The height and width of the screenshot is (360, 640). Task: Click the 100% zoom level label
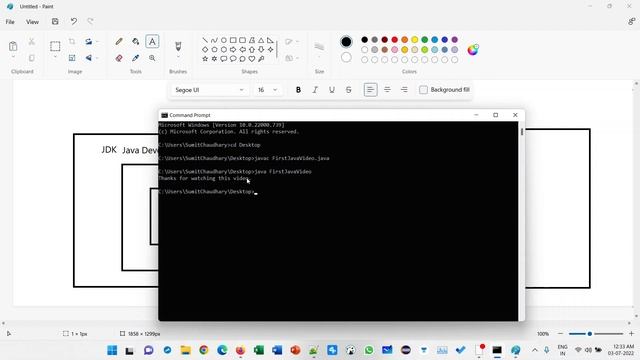click(543, 334)
